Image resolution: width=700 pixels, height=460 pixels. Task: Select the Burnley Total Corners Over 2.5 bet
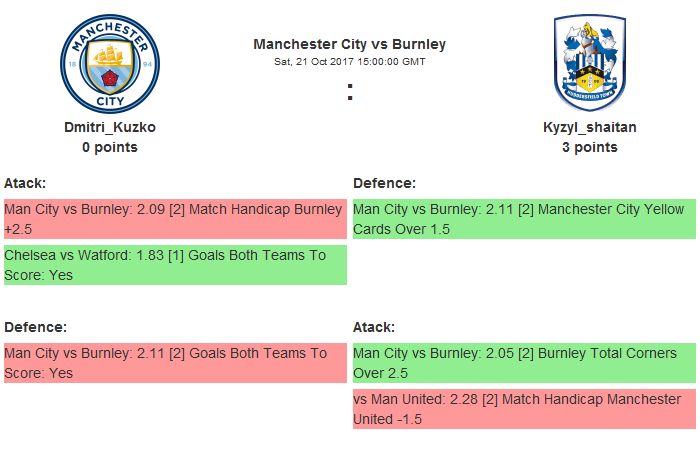[x=524, y=363]
